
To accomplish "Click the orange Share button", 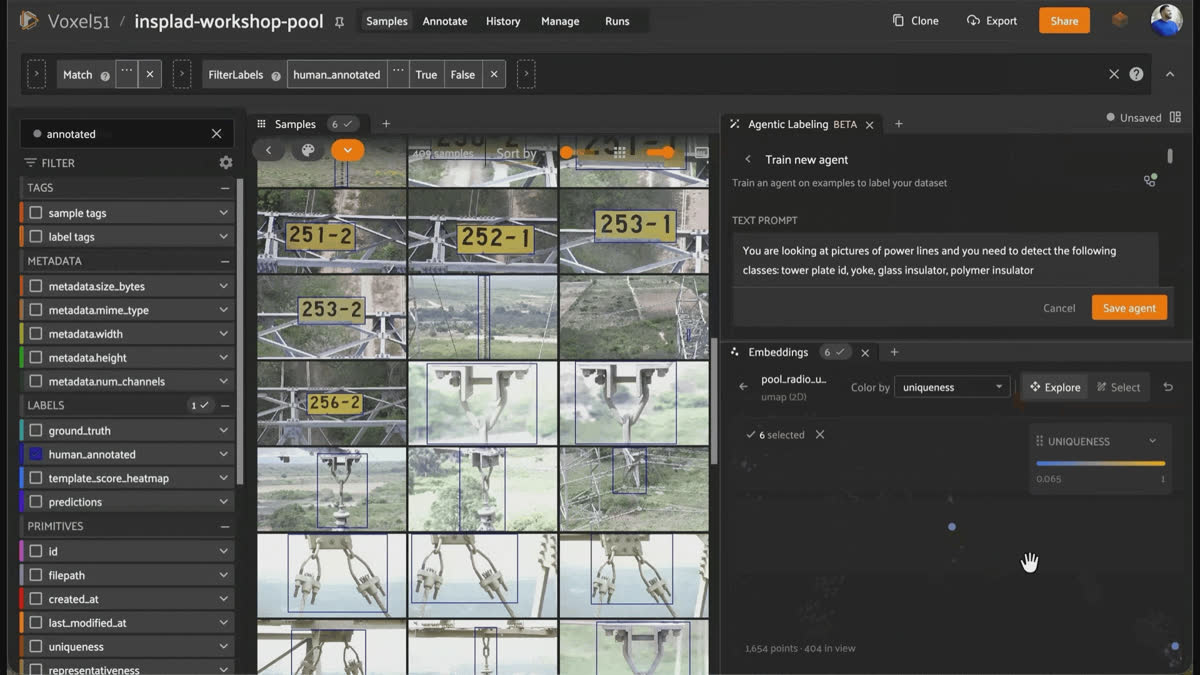I will (x=1064, y=21).
